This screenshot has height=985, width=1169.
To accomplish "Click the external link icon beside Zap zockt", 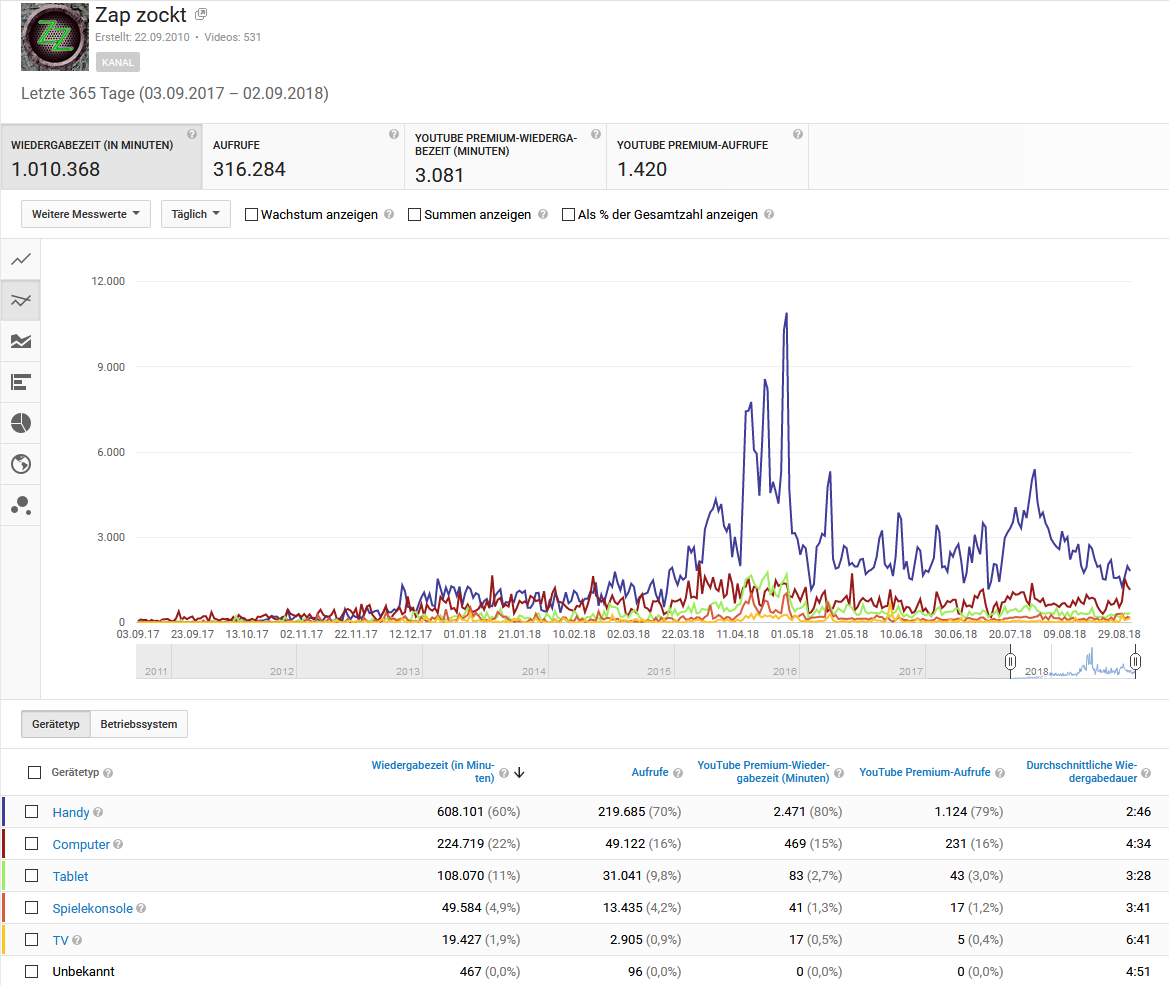I will click(201, 14).
